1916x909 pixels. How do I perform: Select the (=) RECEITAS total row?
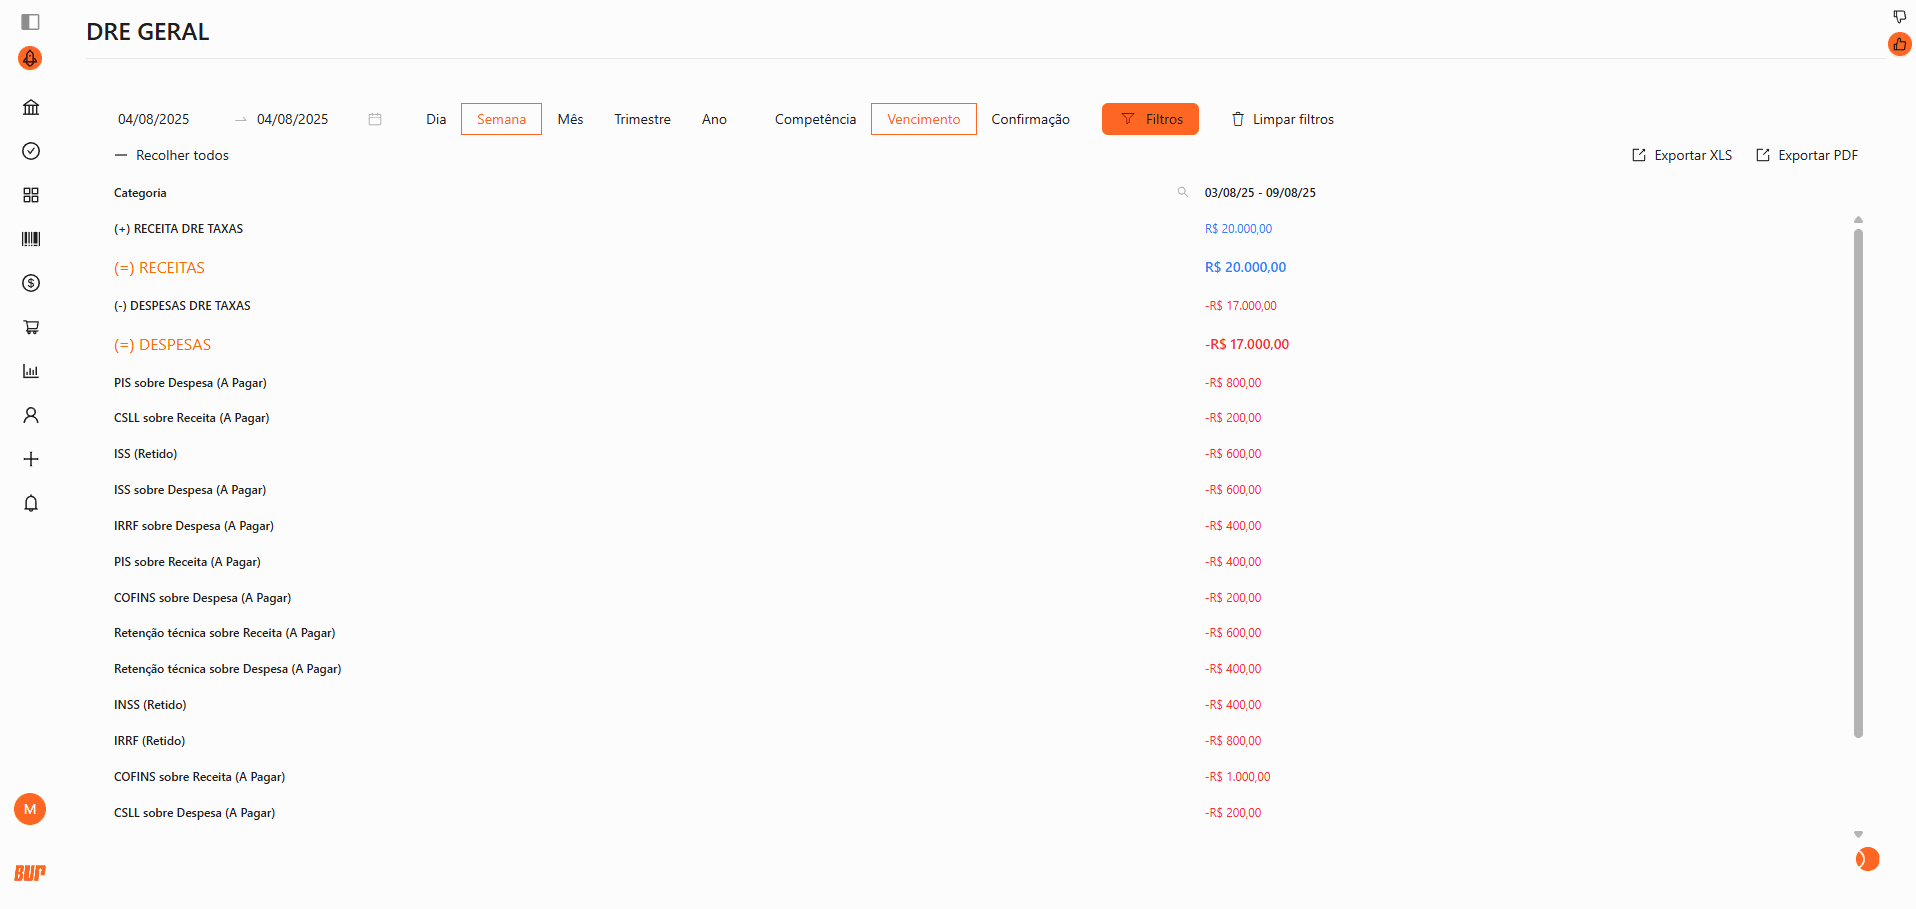[x=983, y=267]
